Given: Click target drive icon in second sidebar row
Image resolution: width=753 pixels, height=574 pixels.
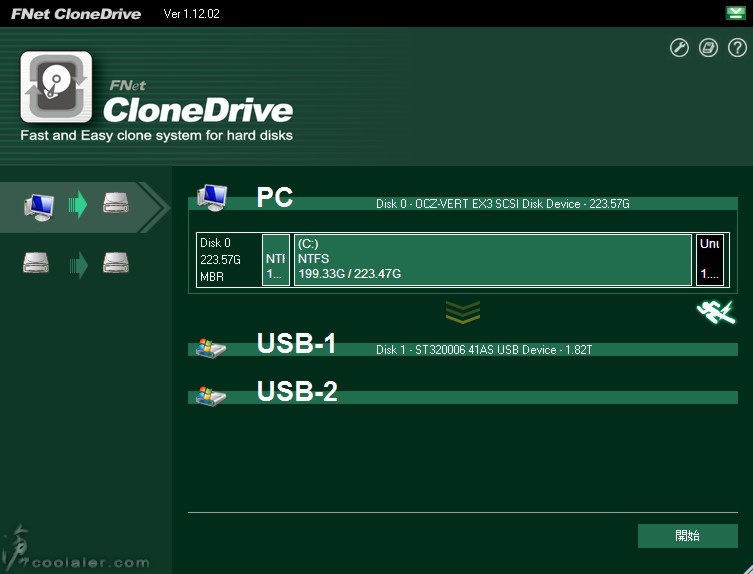Looking at the screenshot, I should (x=116, y=263).
